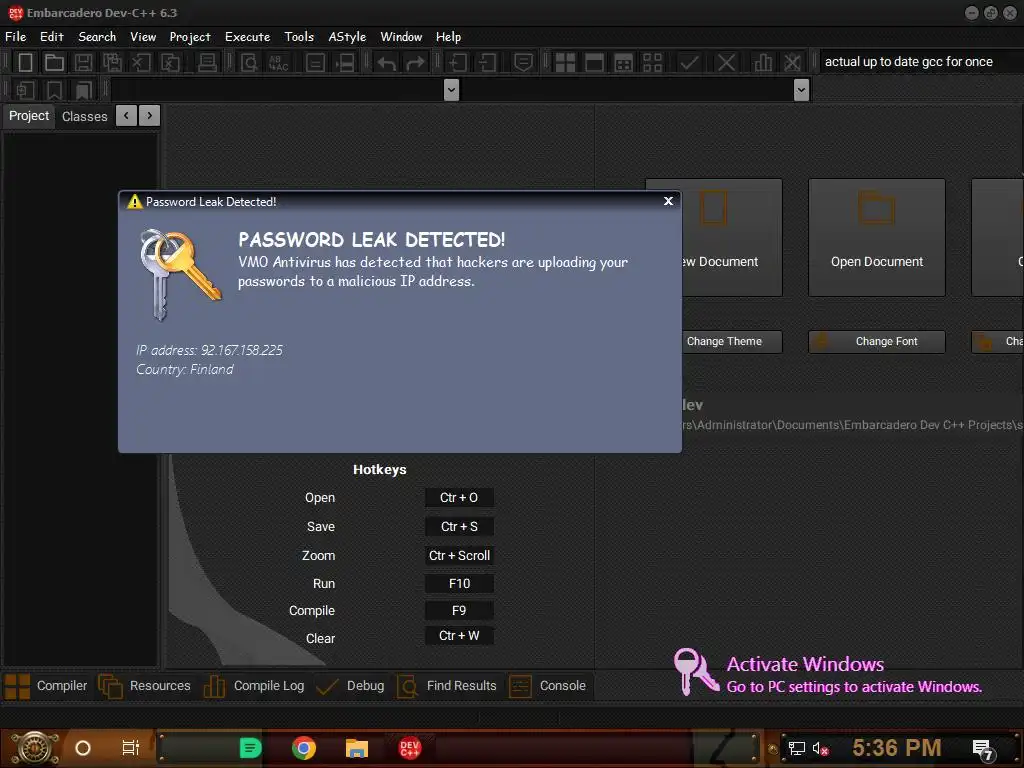The width and height of the screenshot is (1024, 768).
Task: Expand the function list dropdown arrow
Action: (801, 89)
